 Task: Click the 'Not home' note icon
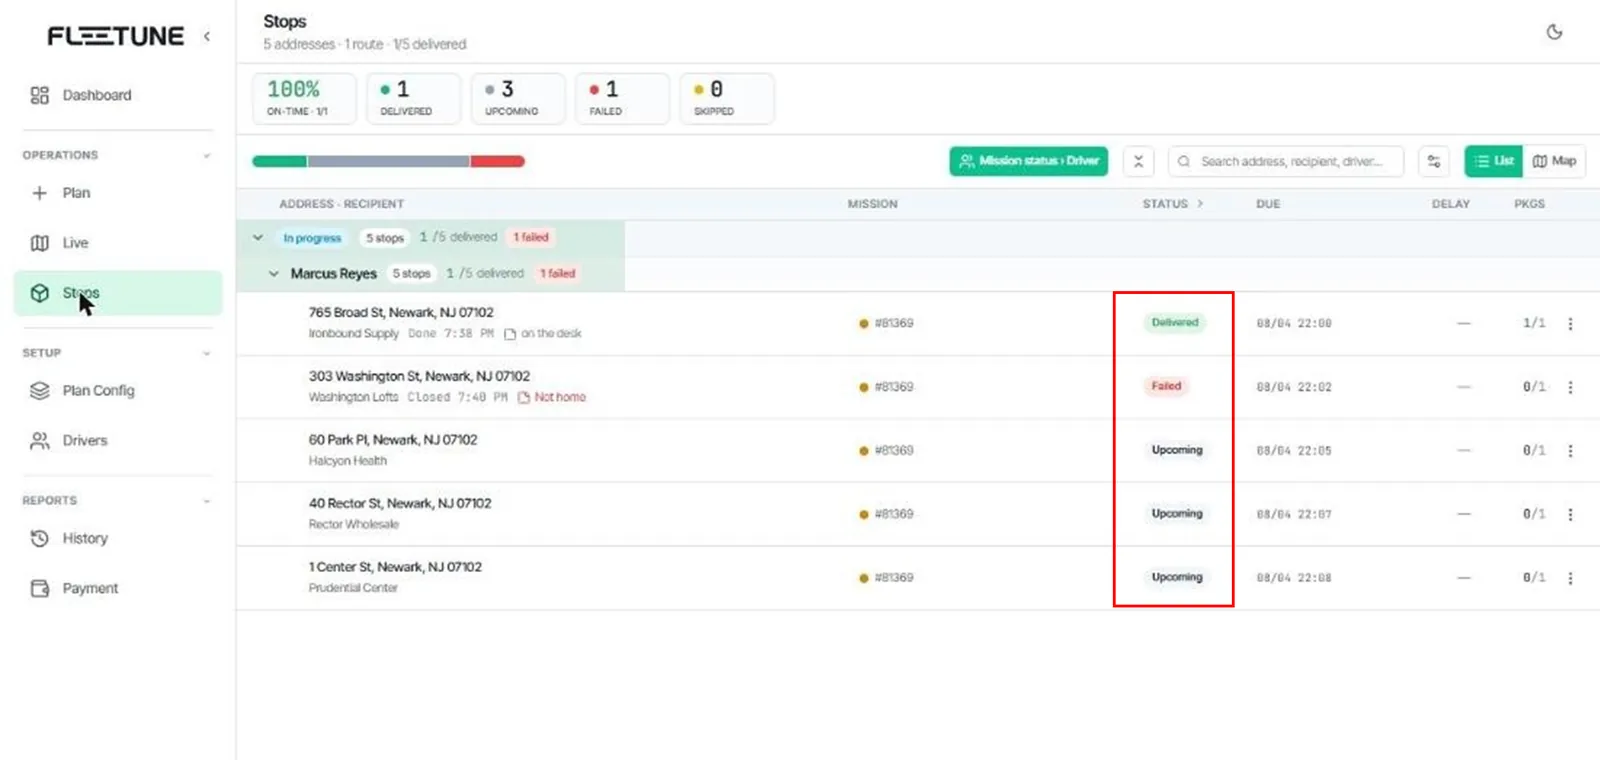[524, 398]
